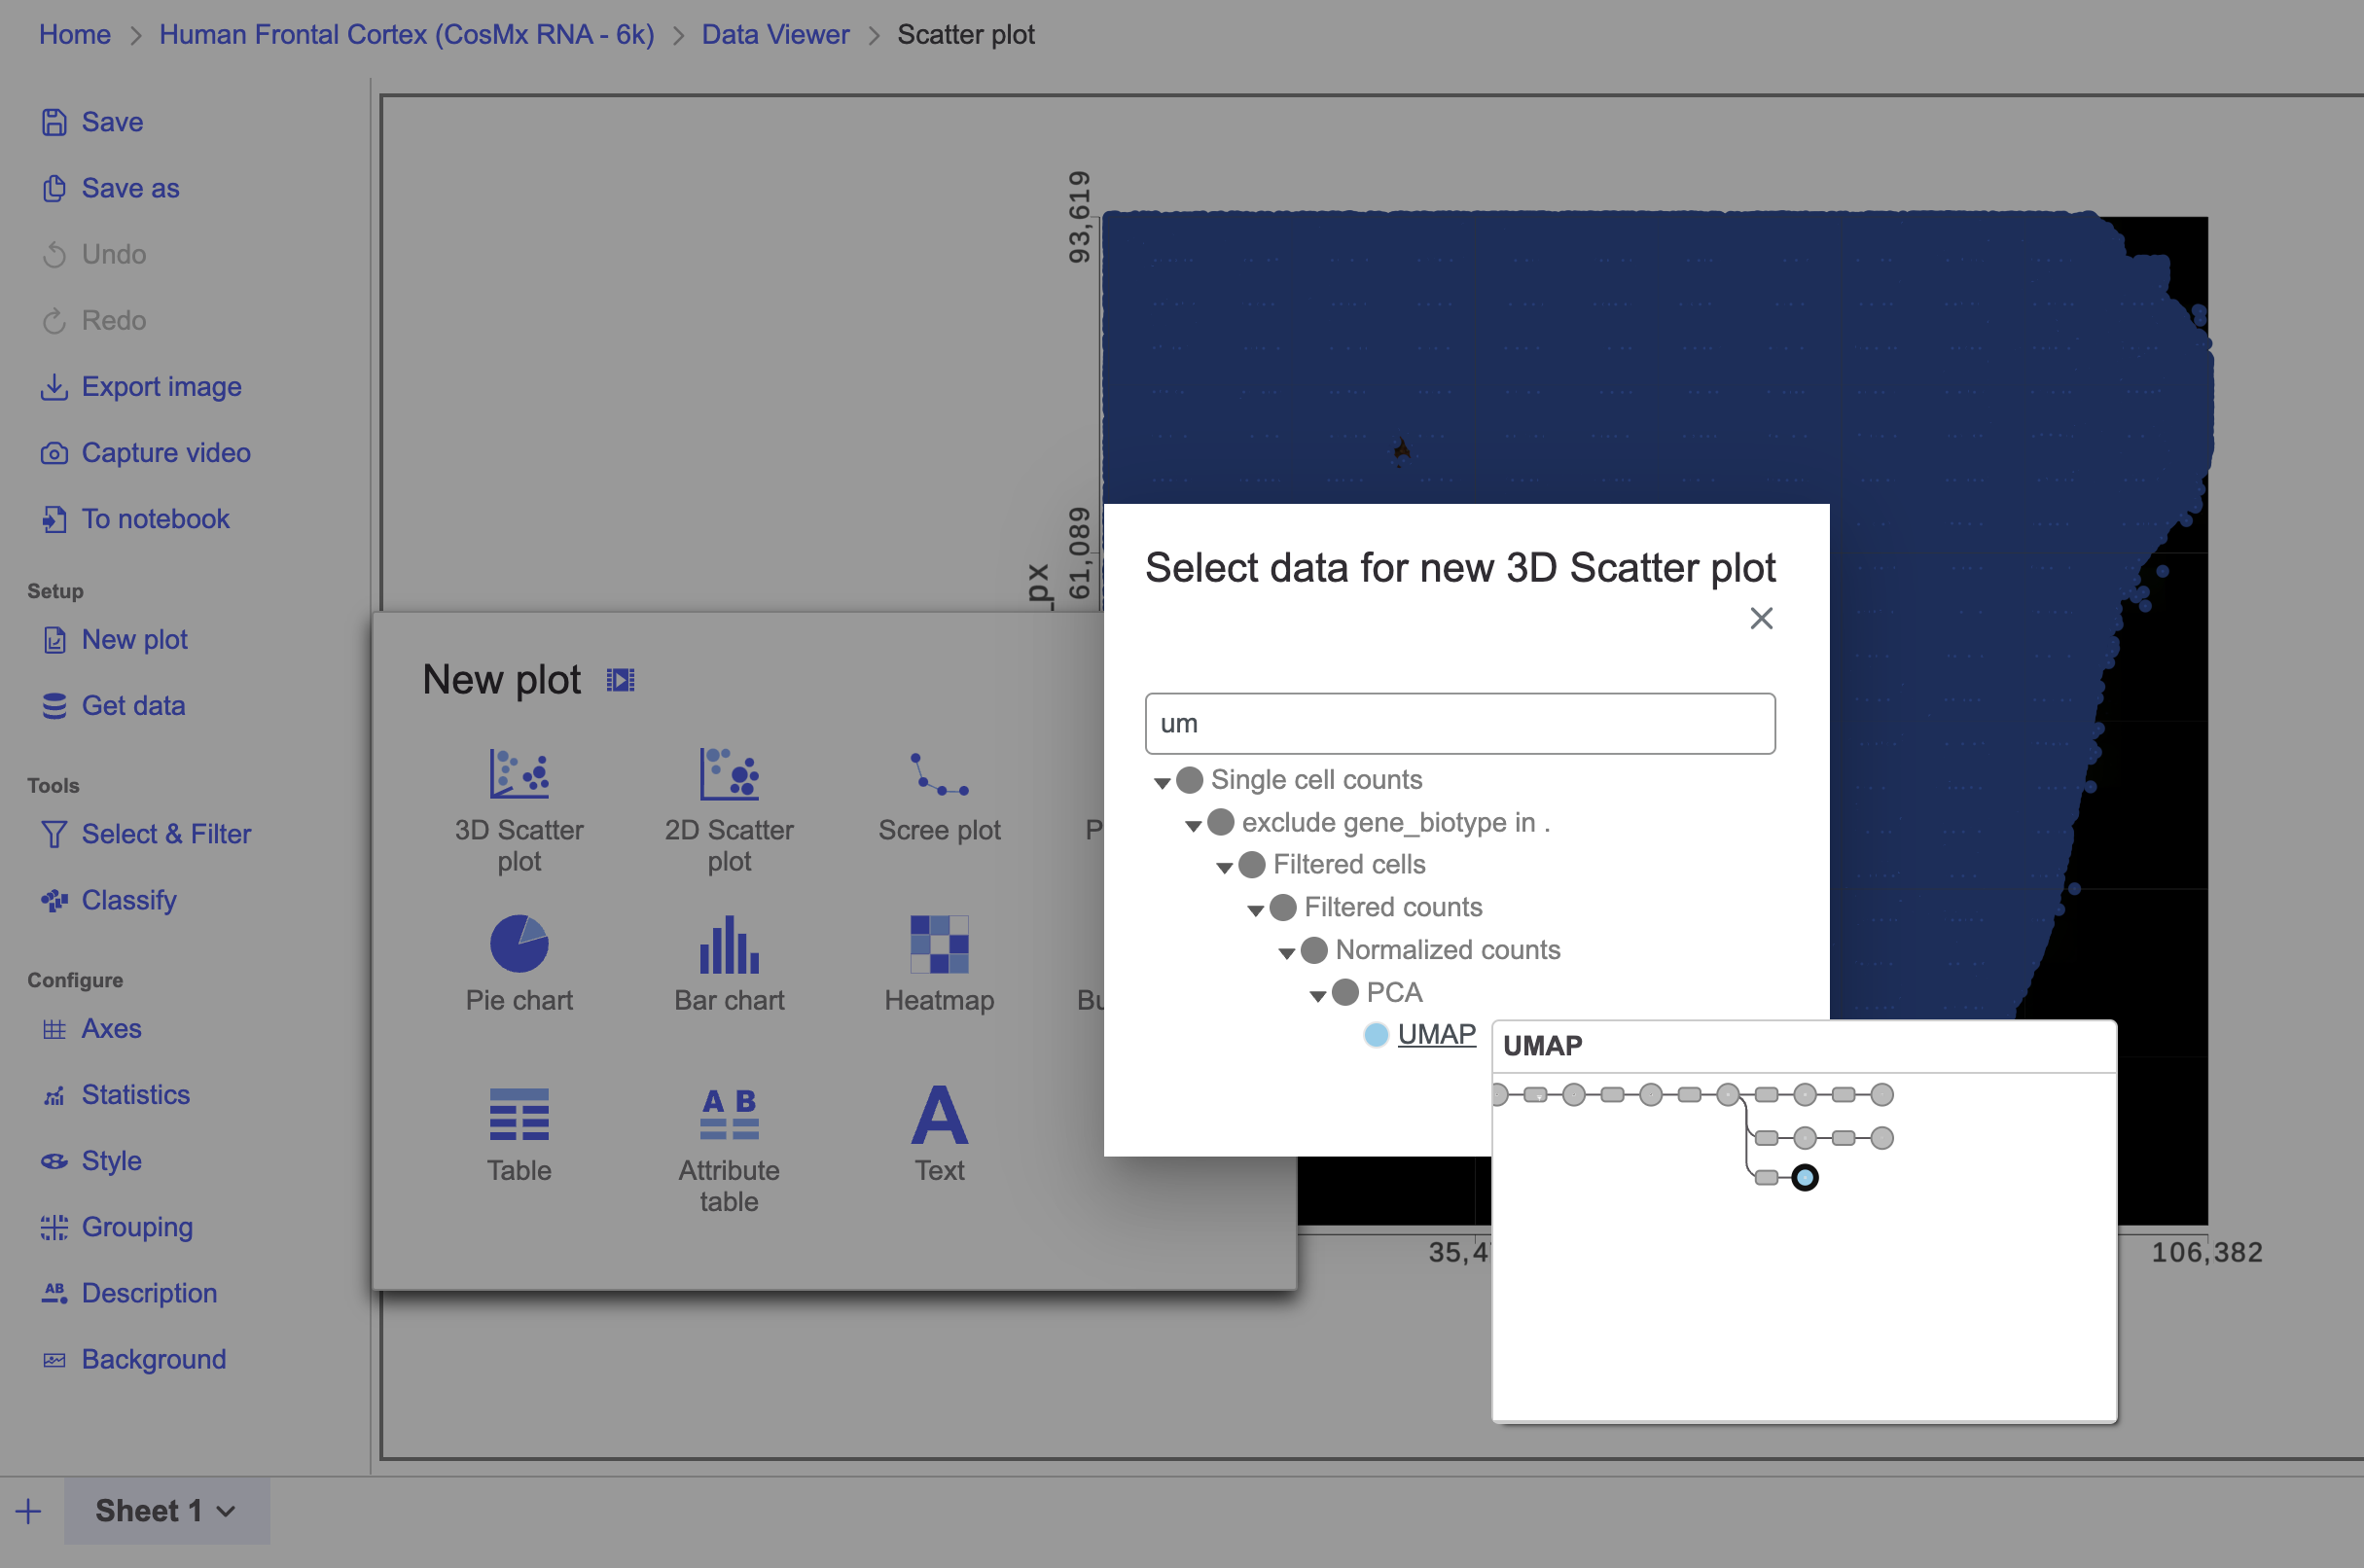The image size is (2364, 1568).
Task: Select the Pie chart icon
Action: pyautogui.click(x=519, y=944)
